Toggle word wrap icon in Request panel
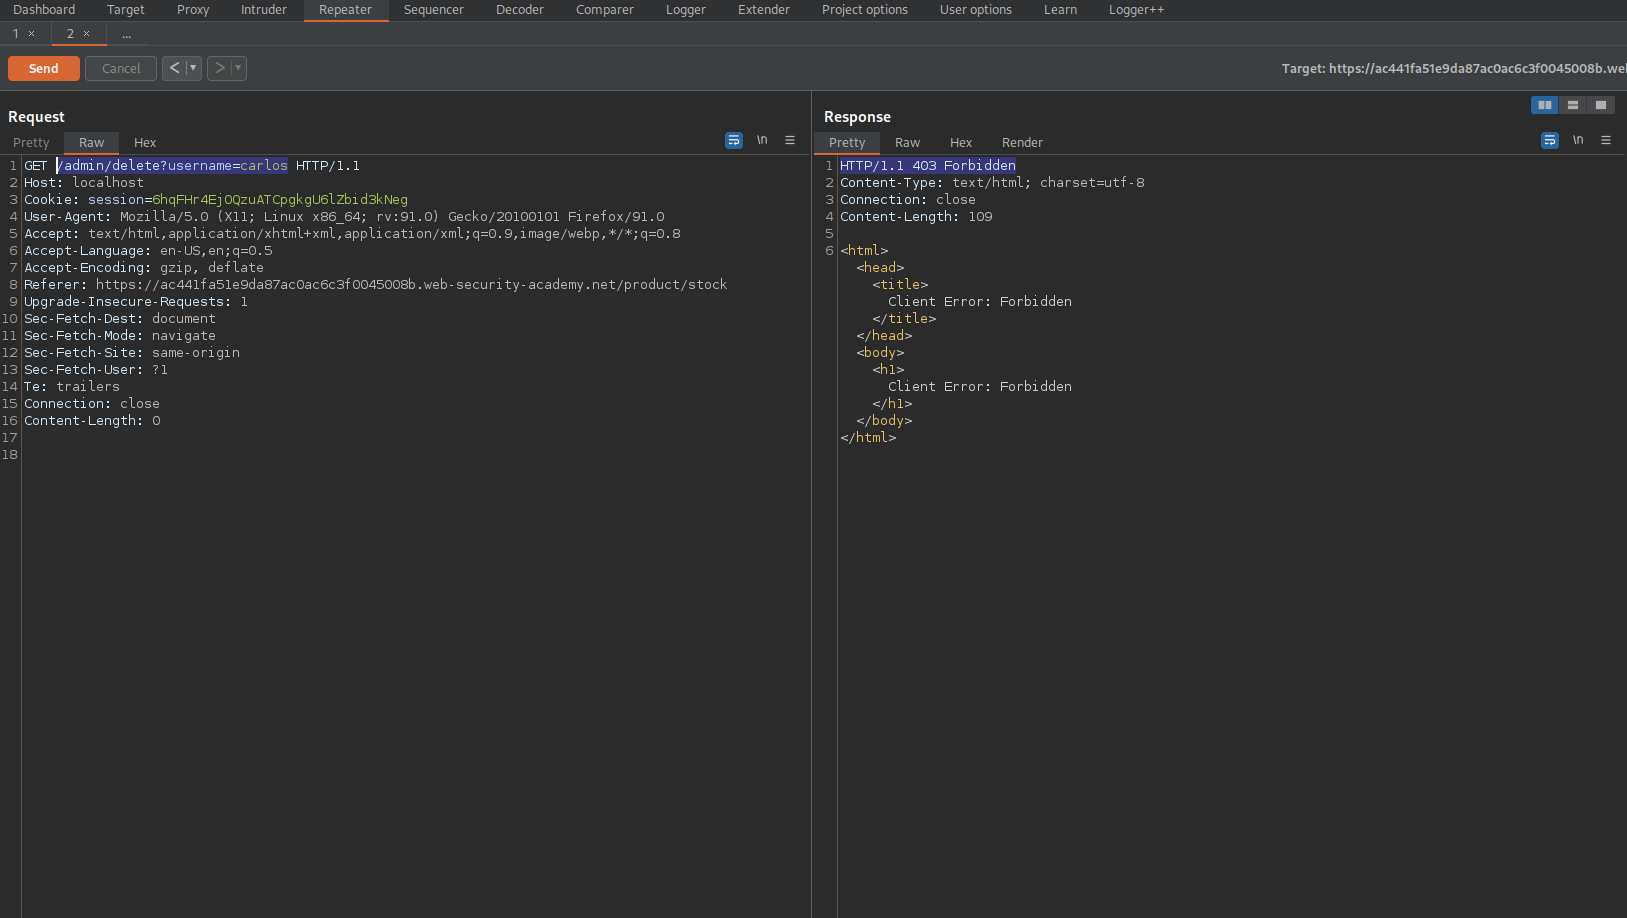 tap(734, 141)
